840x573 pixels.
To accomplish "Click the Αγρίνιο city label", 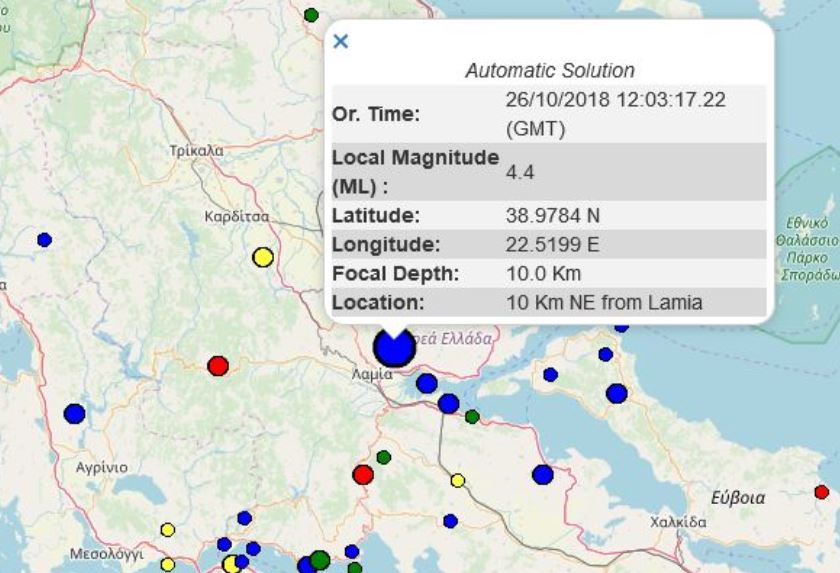I will pyautogui.click(x=102, y=467).
